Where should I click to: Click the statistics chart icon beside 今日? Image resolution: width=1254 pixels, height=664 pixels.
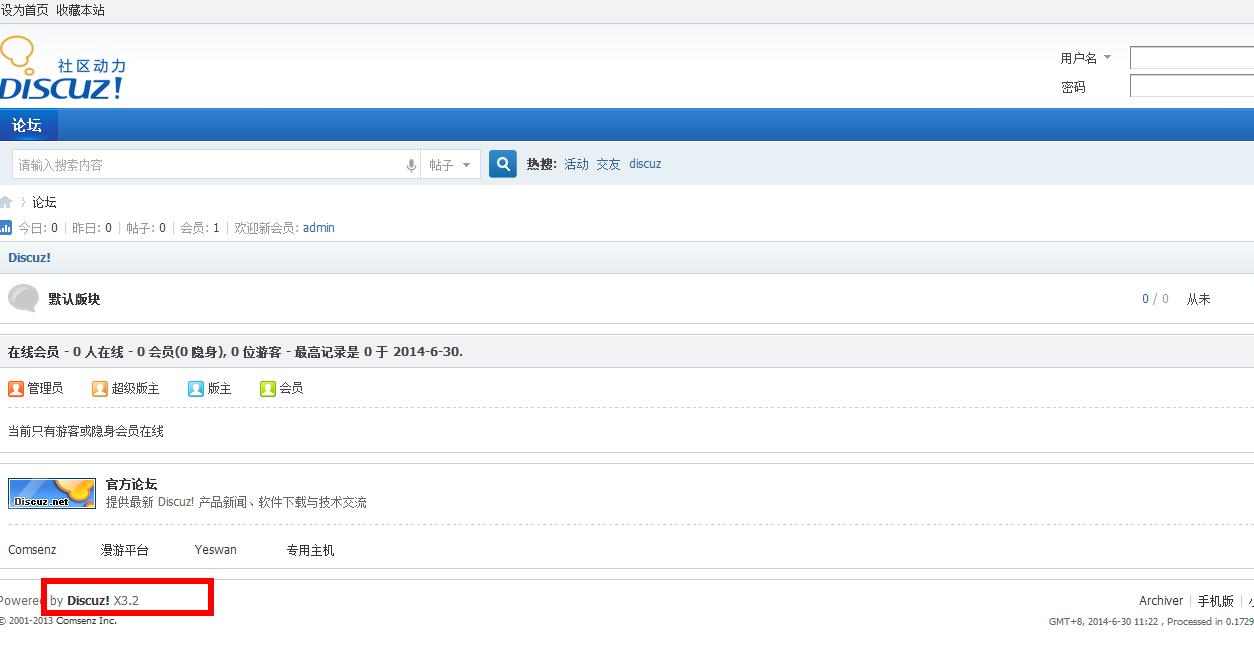pyautogui.click(x=6, y=228)
